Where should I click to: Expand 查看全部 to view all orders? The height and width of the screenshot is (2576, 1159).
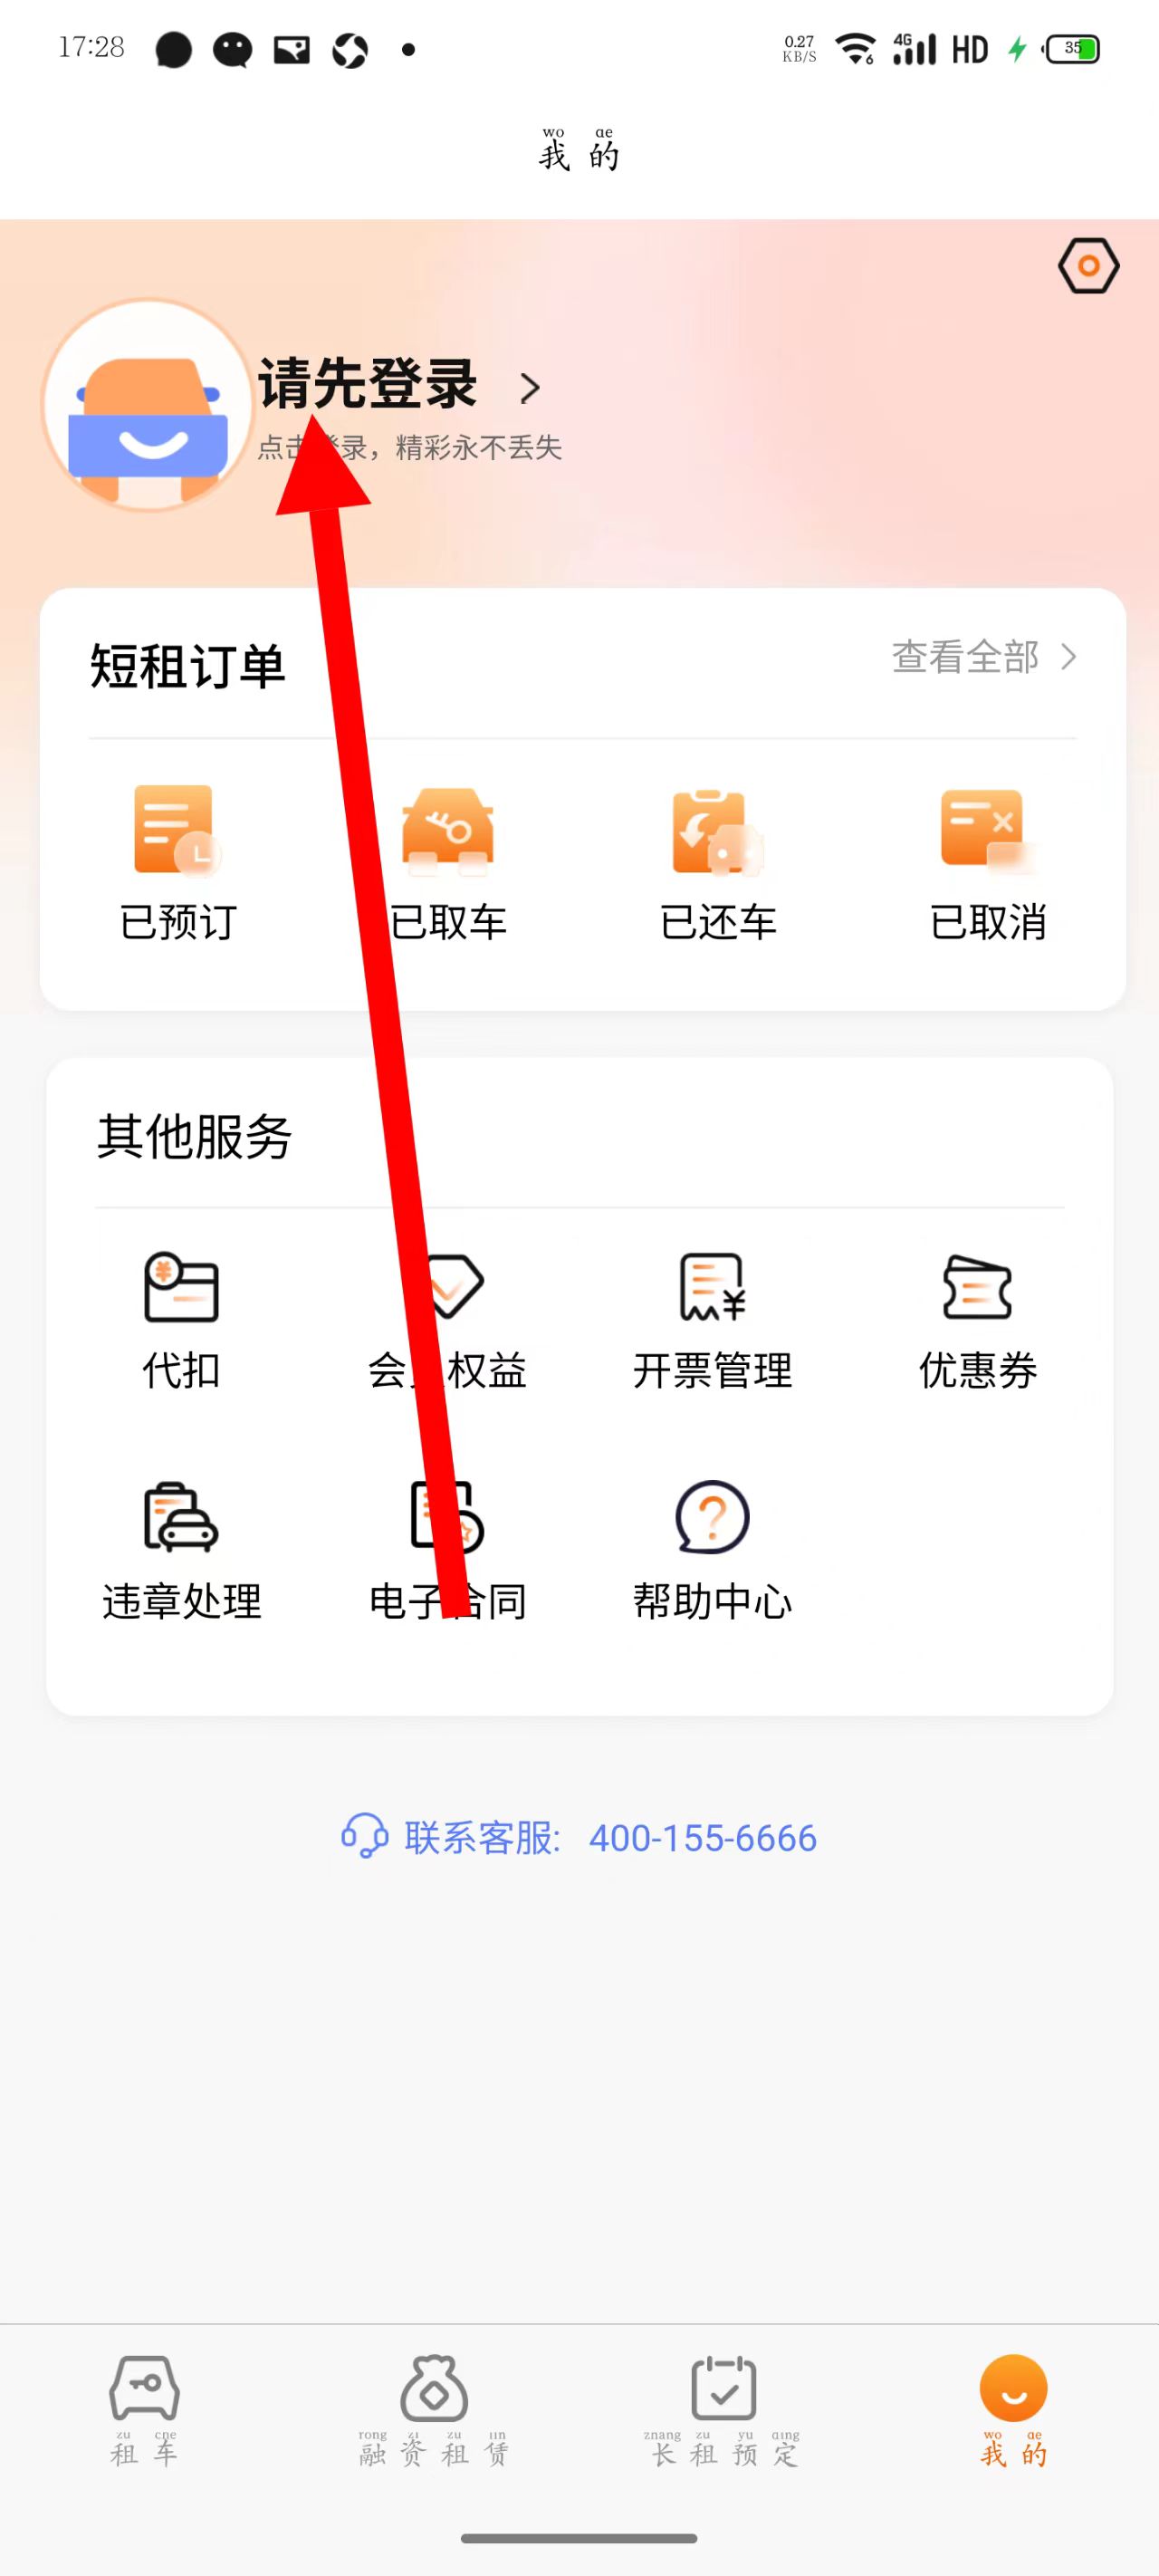click(x=984, y=657)
